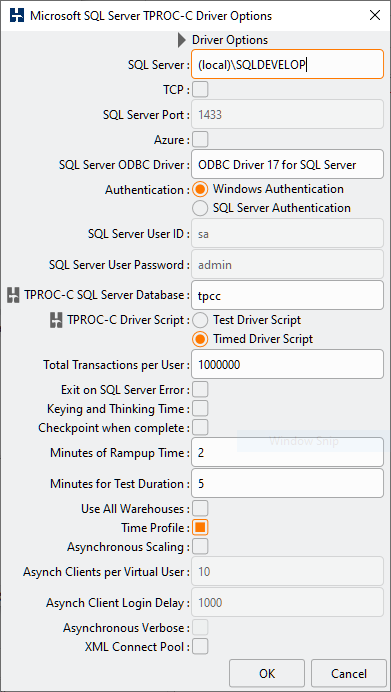Click Total Transactions per User field
Image resolution: width=391 pixels, height=692 pixels.
tap(288, 365)
